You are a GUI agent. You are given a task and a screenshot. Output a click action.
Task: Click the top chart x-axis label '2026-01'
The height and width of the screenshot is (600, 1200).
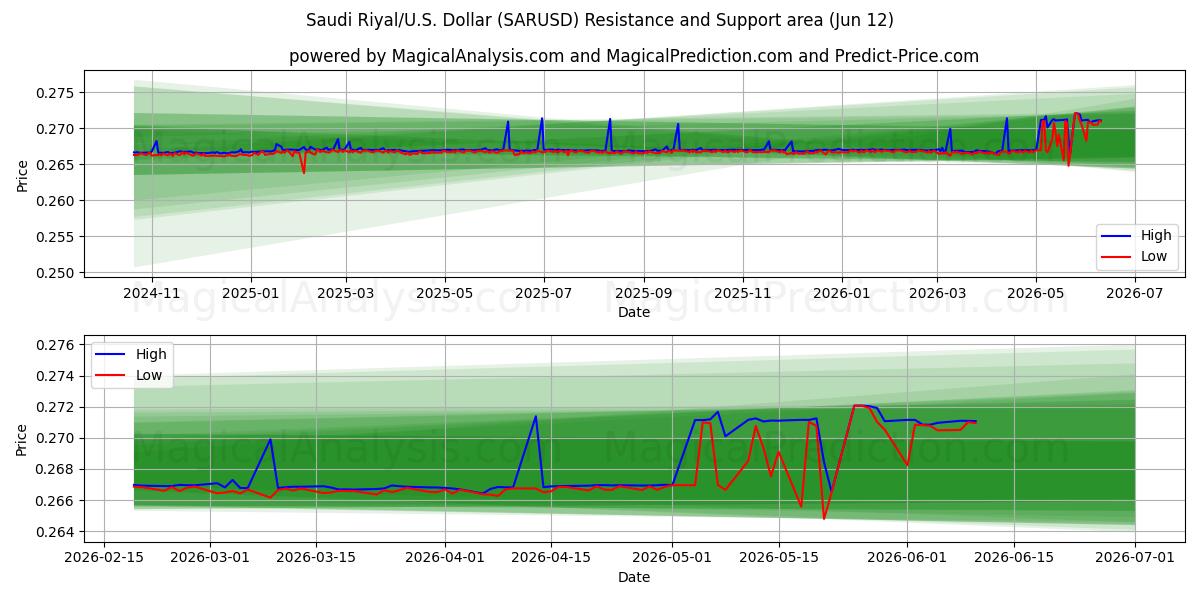coord(841,292)
